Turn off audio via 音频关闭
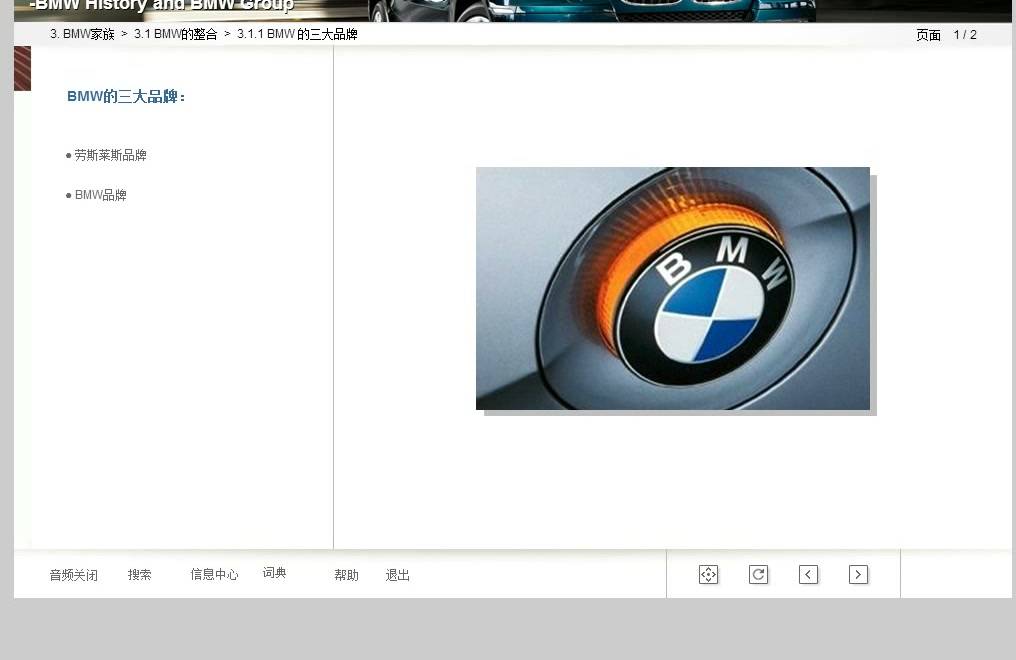Screen dimensions: 1016x660 pos(73,575)
